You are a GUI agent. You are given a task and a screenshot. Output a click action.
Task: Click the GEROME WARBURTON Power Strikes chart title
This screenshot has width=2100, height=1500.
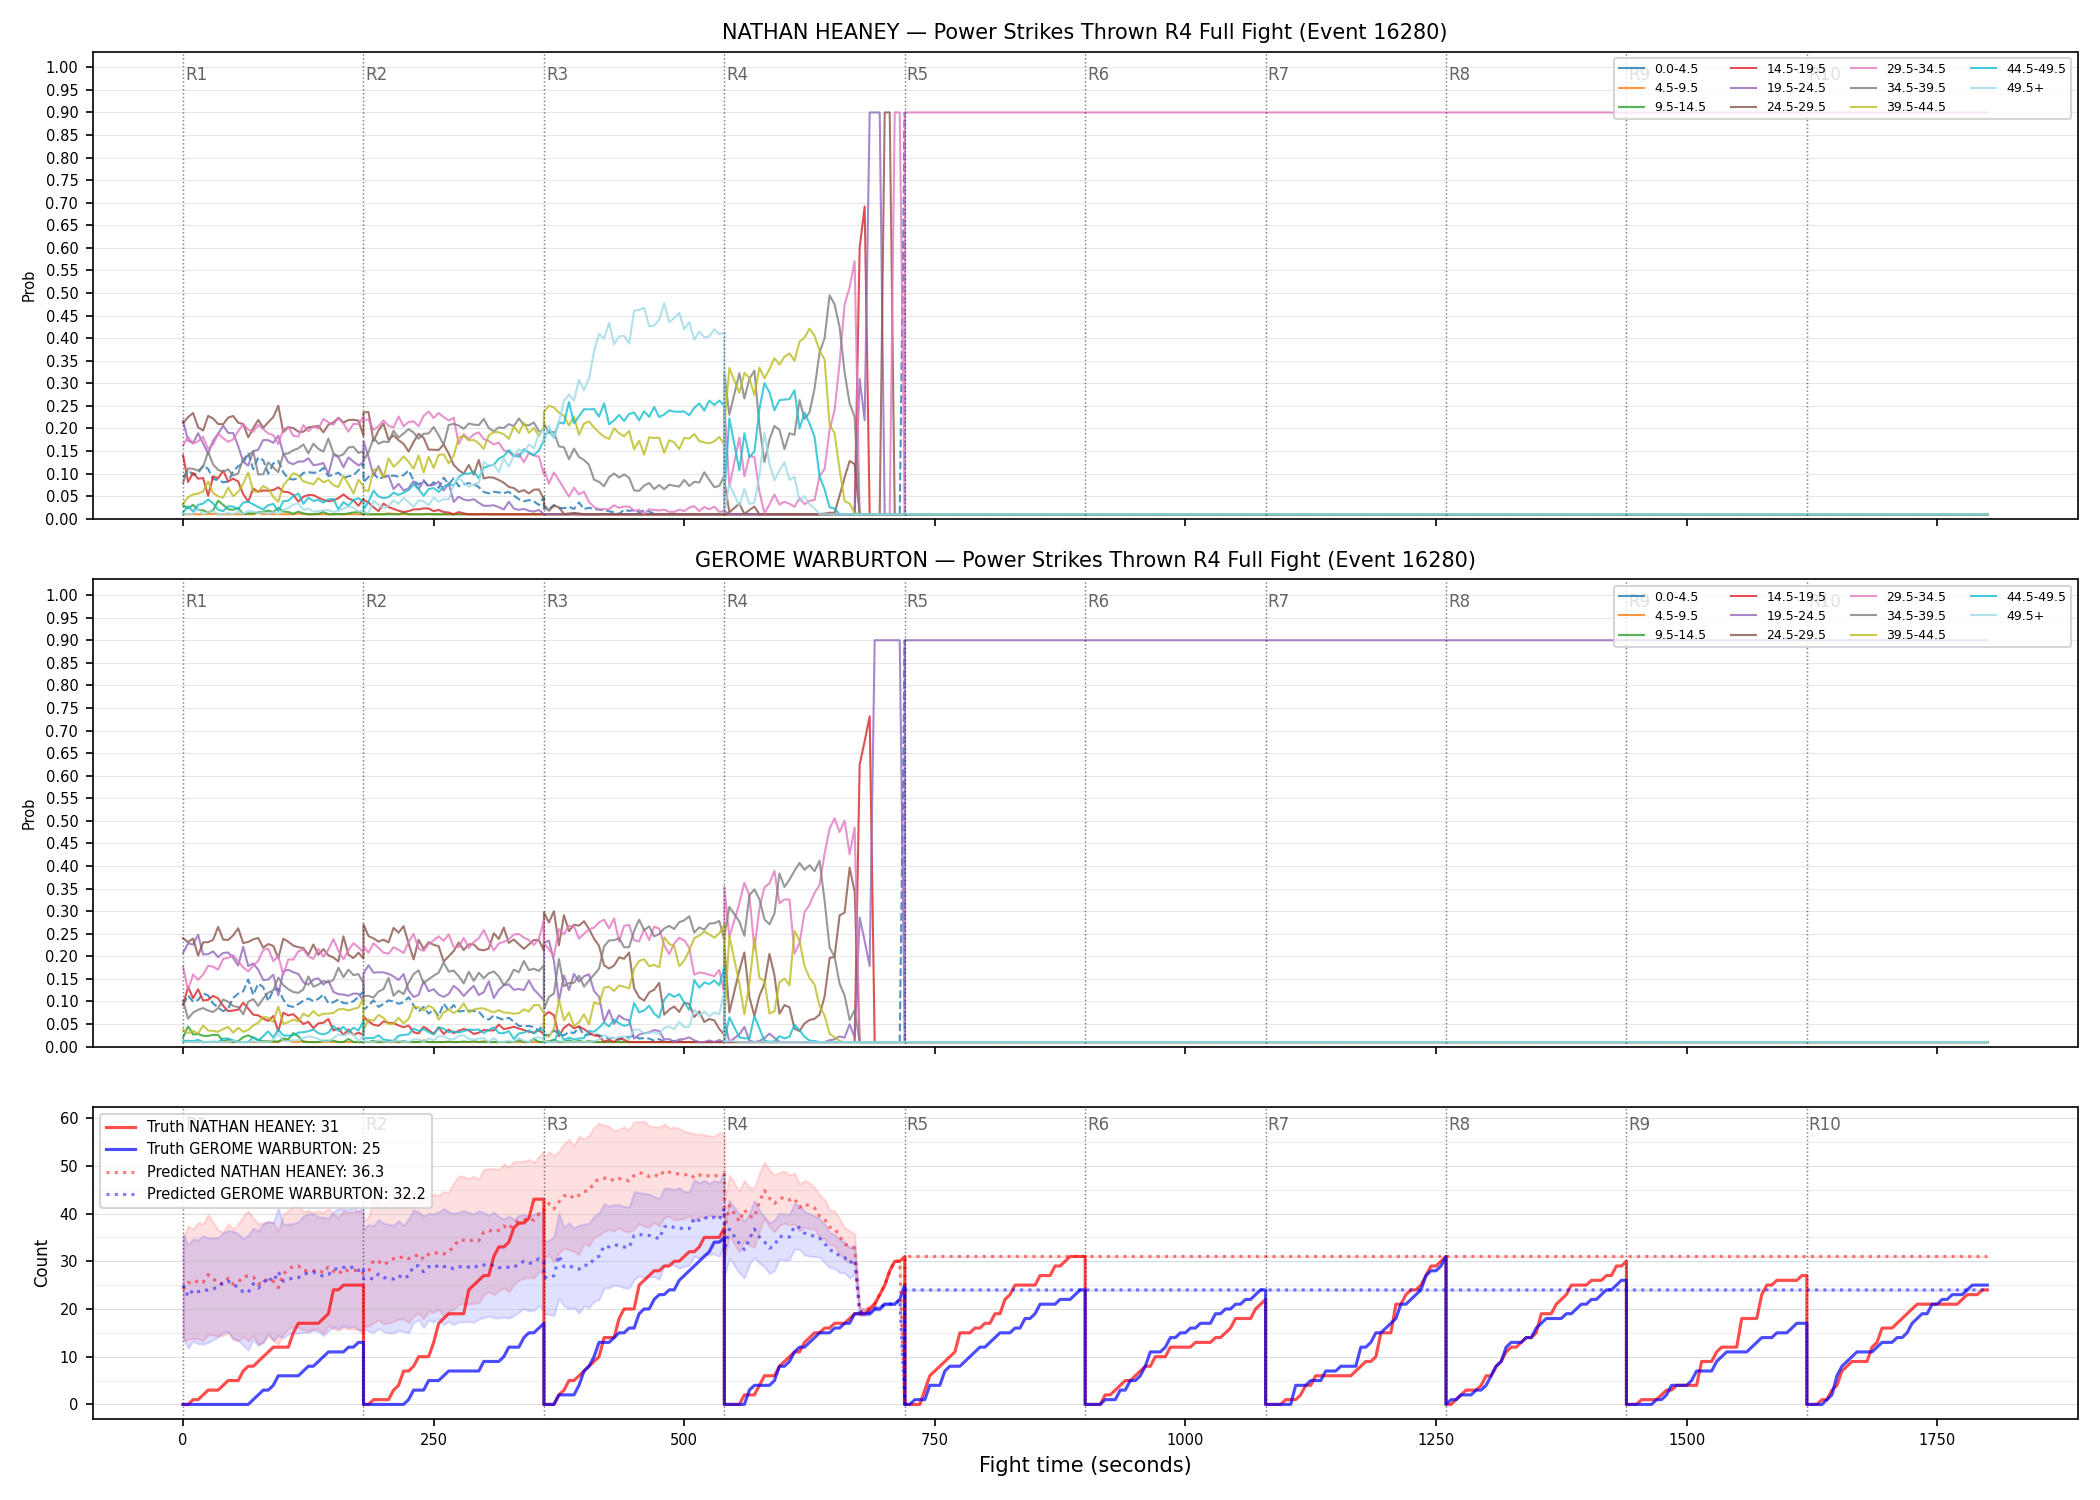coord(1085,560)
